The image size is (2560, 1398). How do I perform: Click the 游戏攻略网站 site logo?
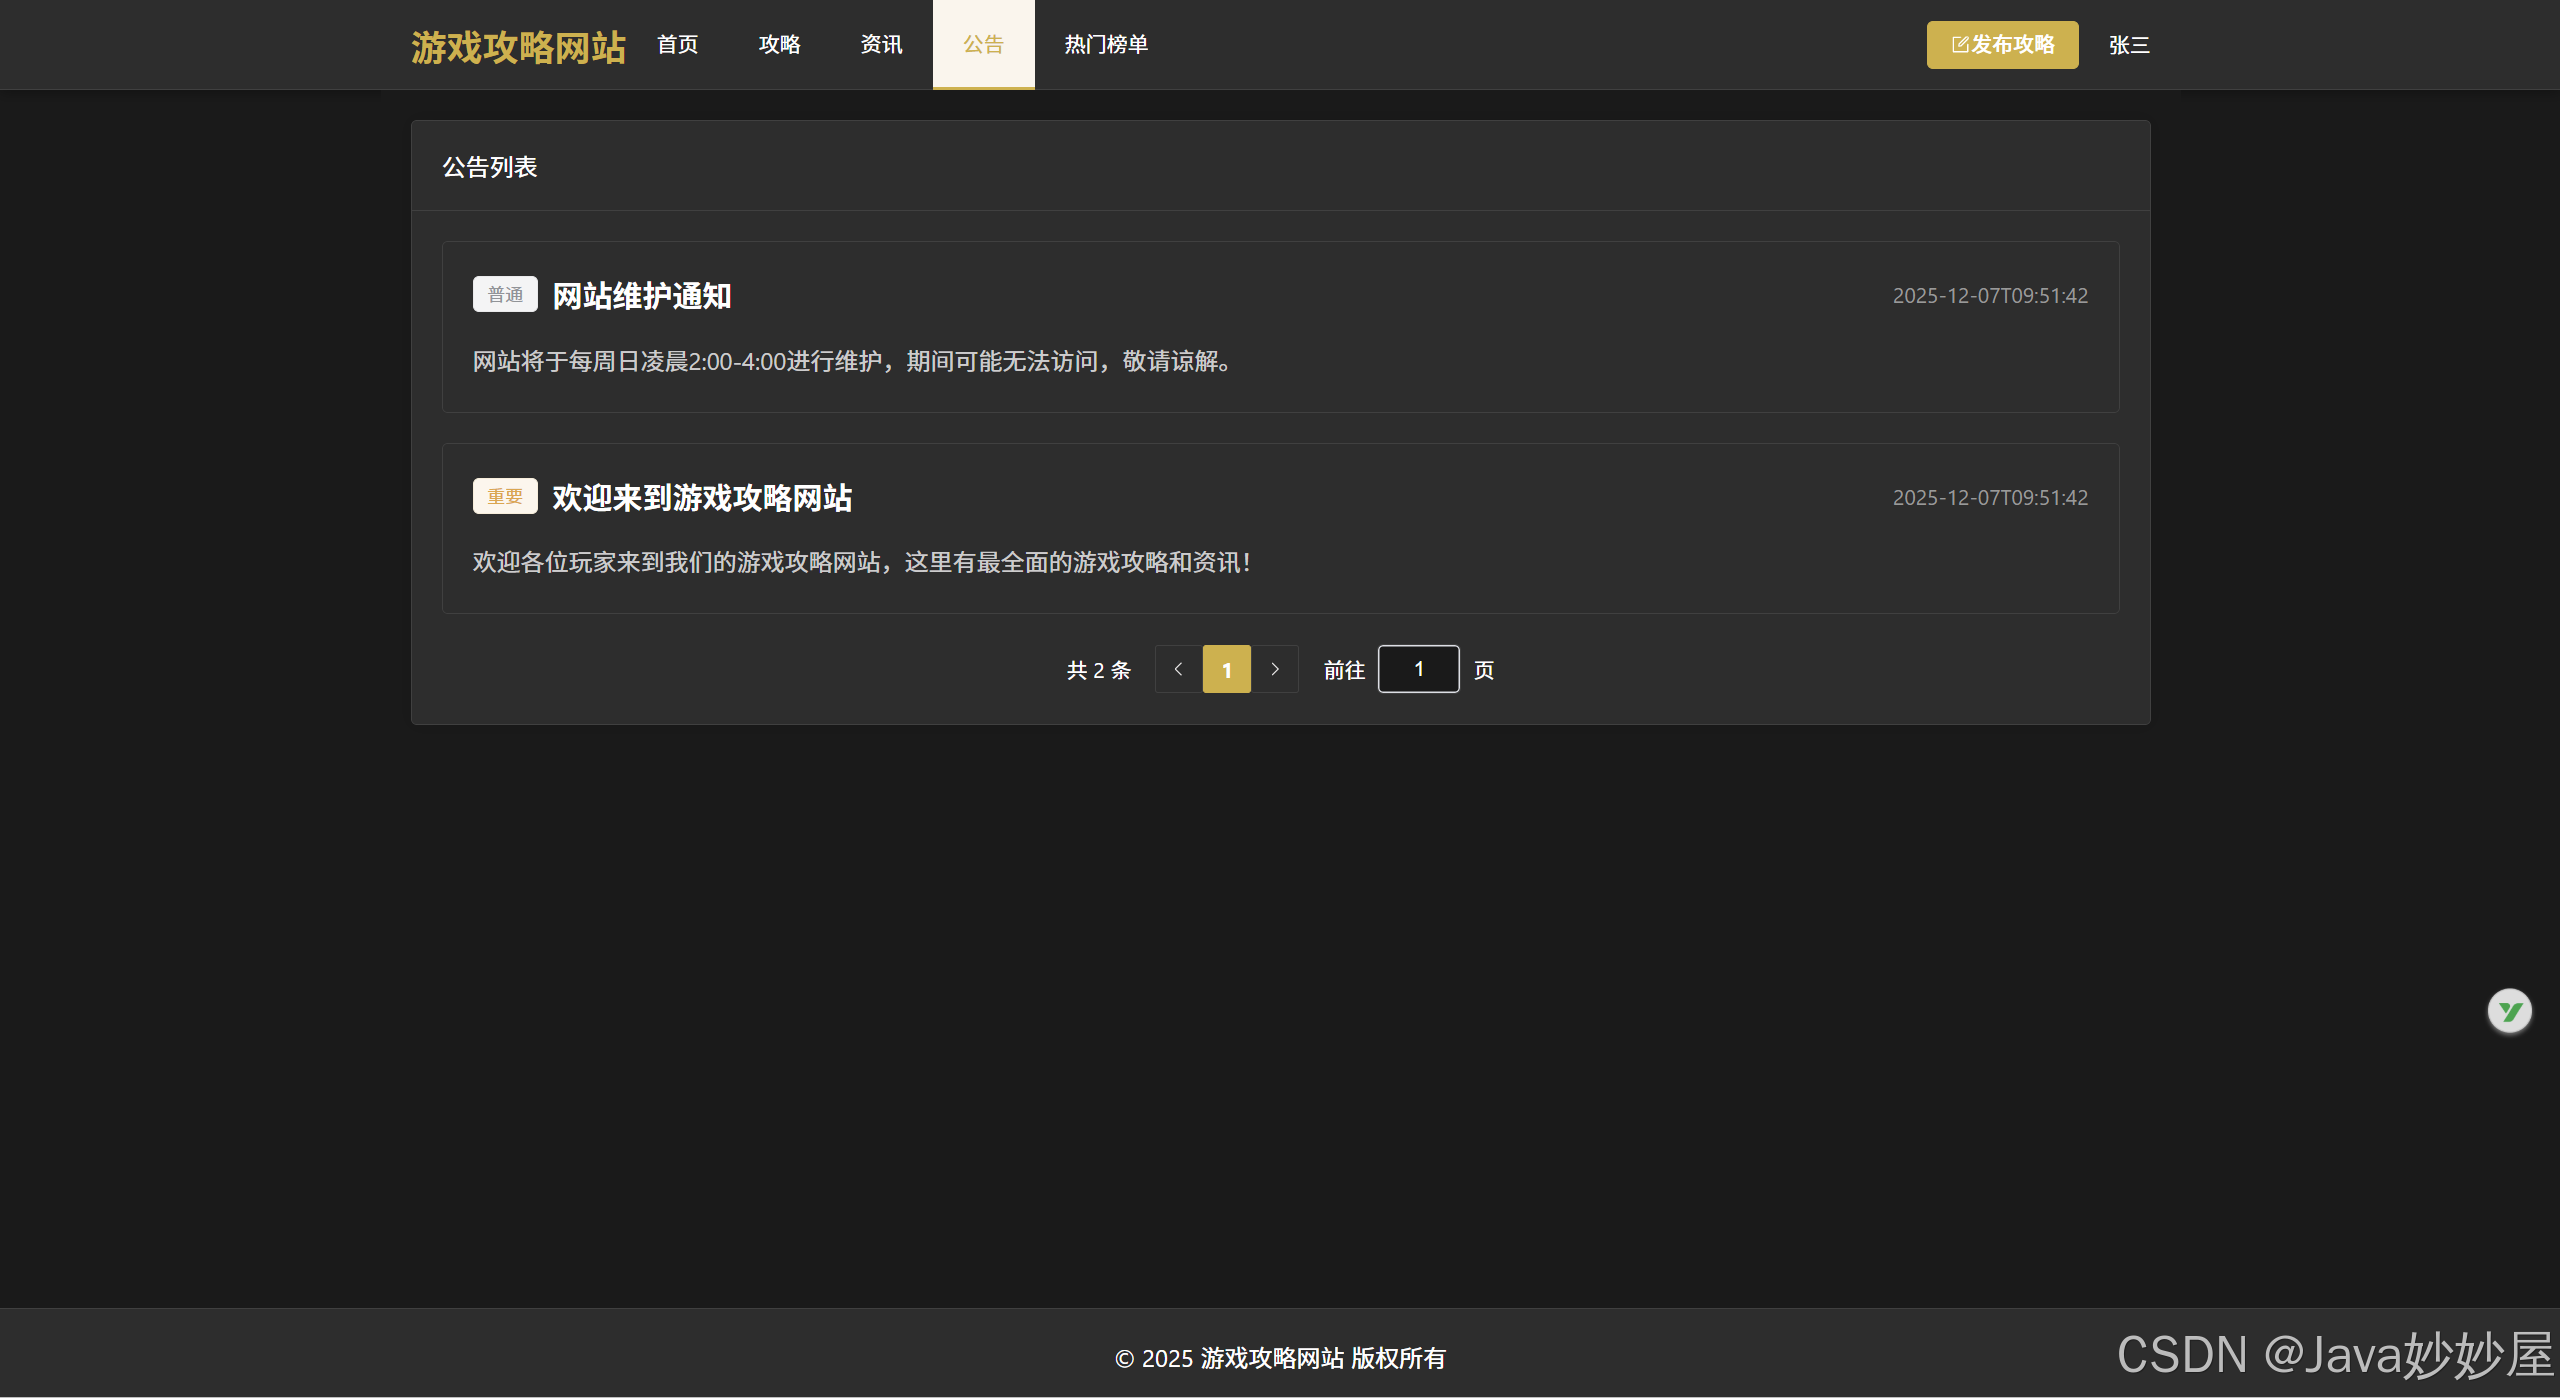518,47
